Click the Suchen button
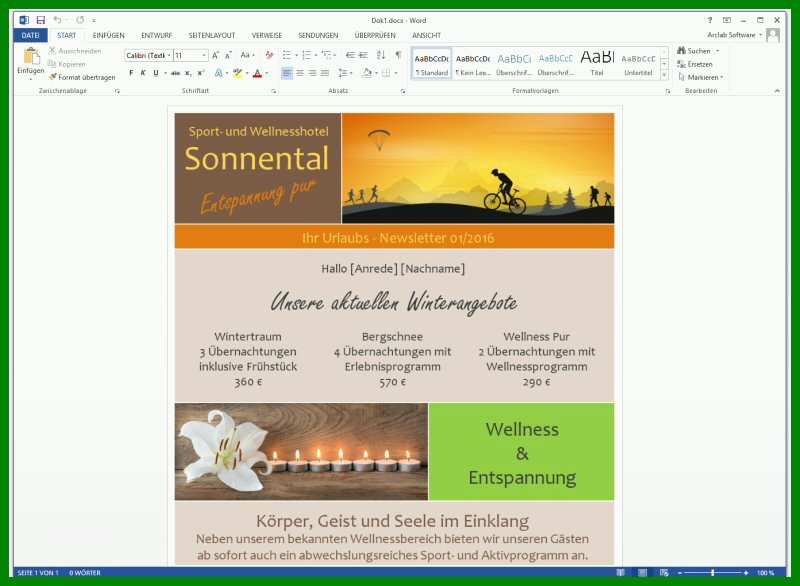800x586 pixels. [x=698, y=51]
